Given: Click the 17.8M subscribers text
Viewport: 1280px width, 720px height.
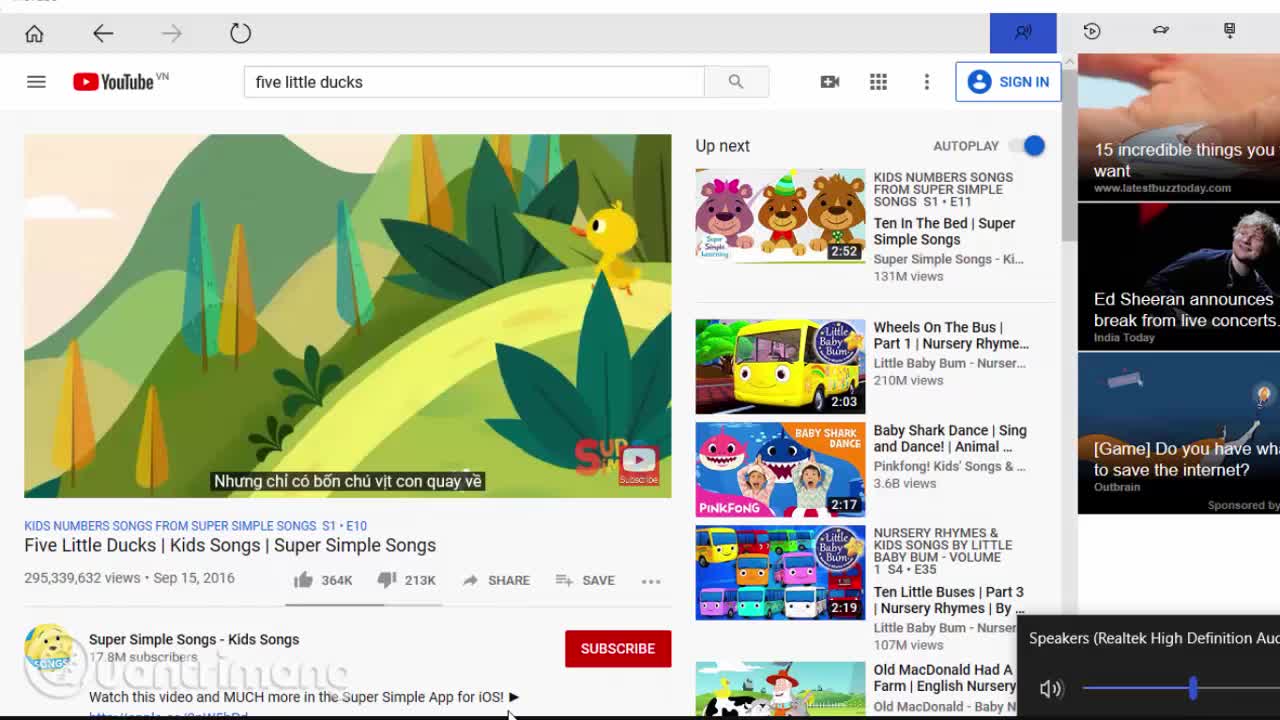Looking at the screenshot, I should click(x=143, y=657).
